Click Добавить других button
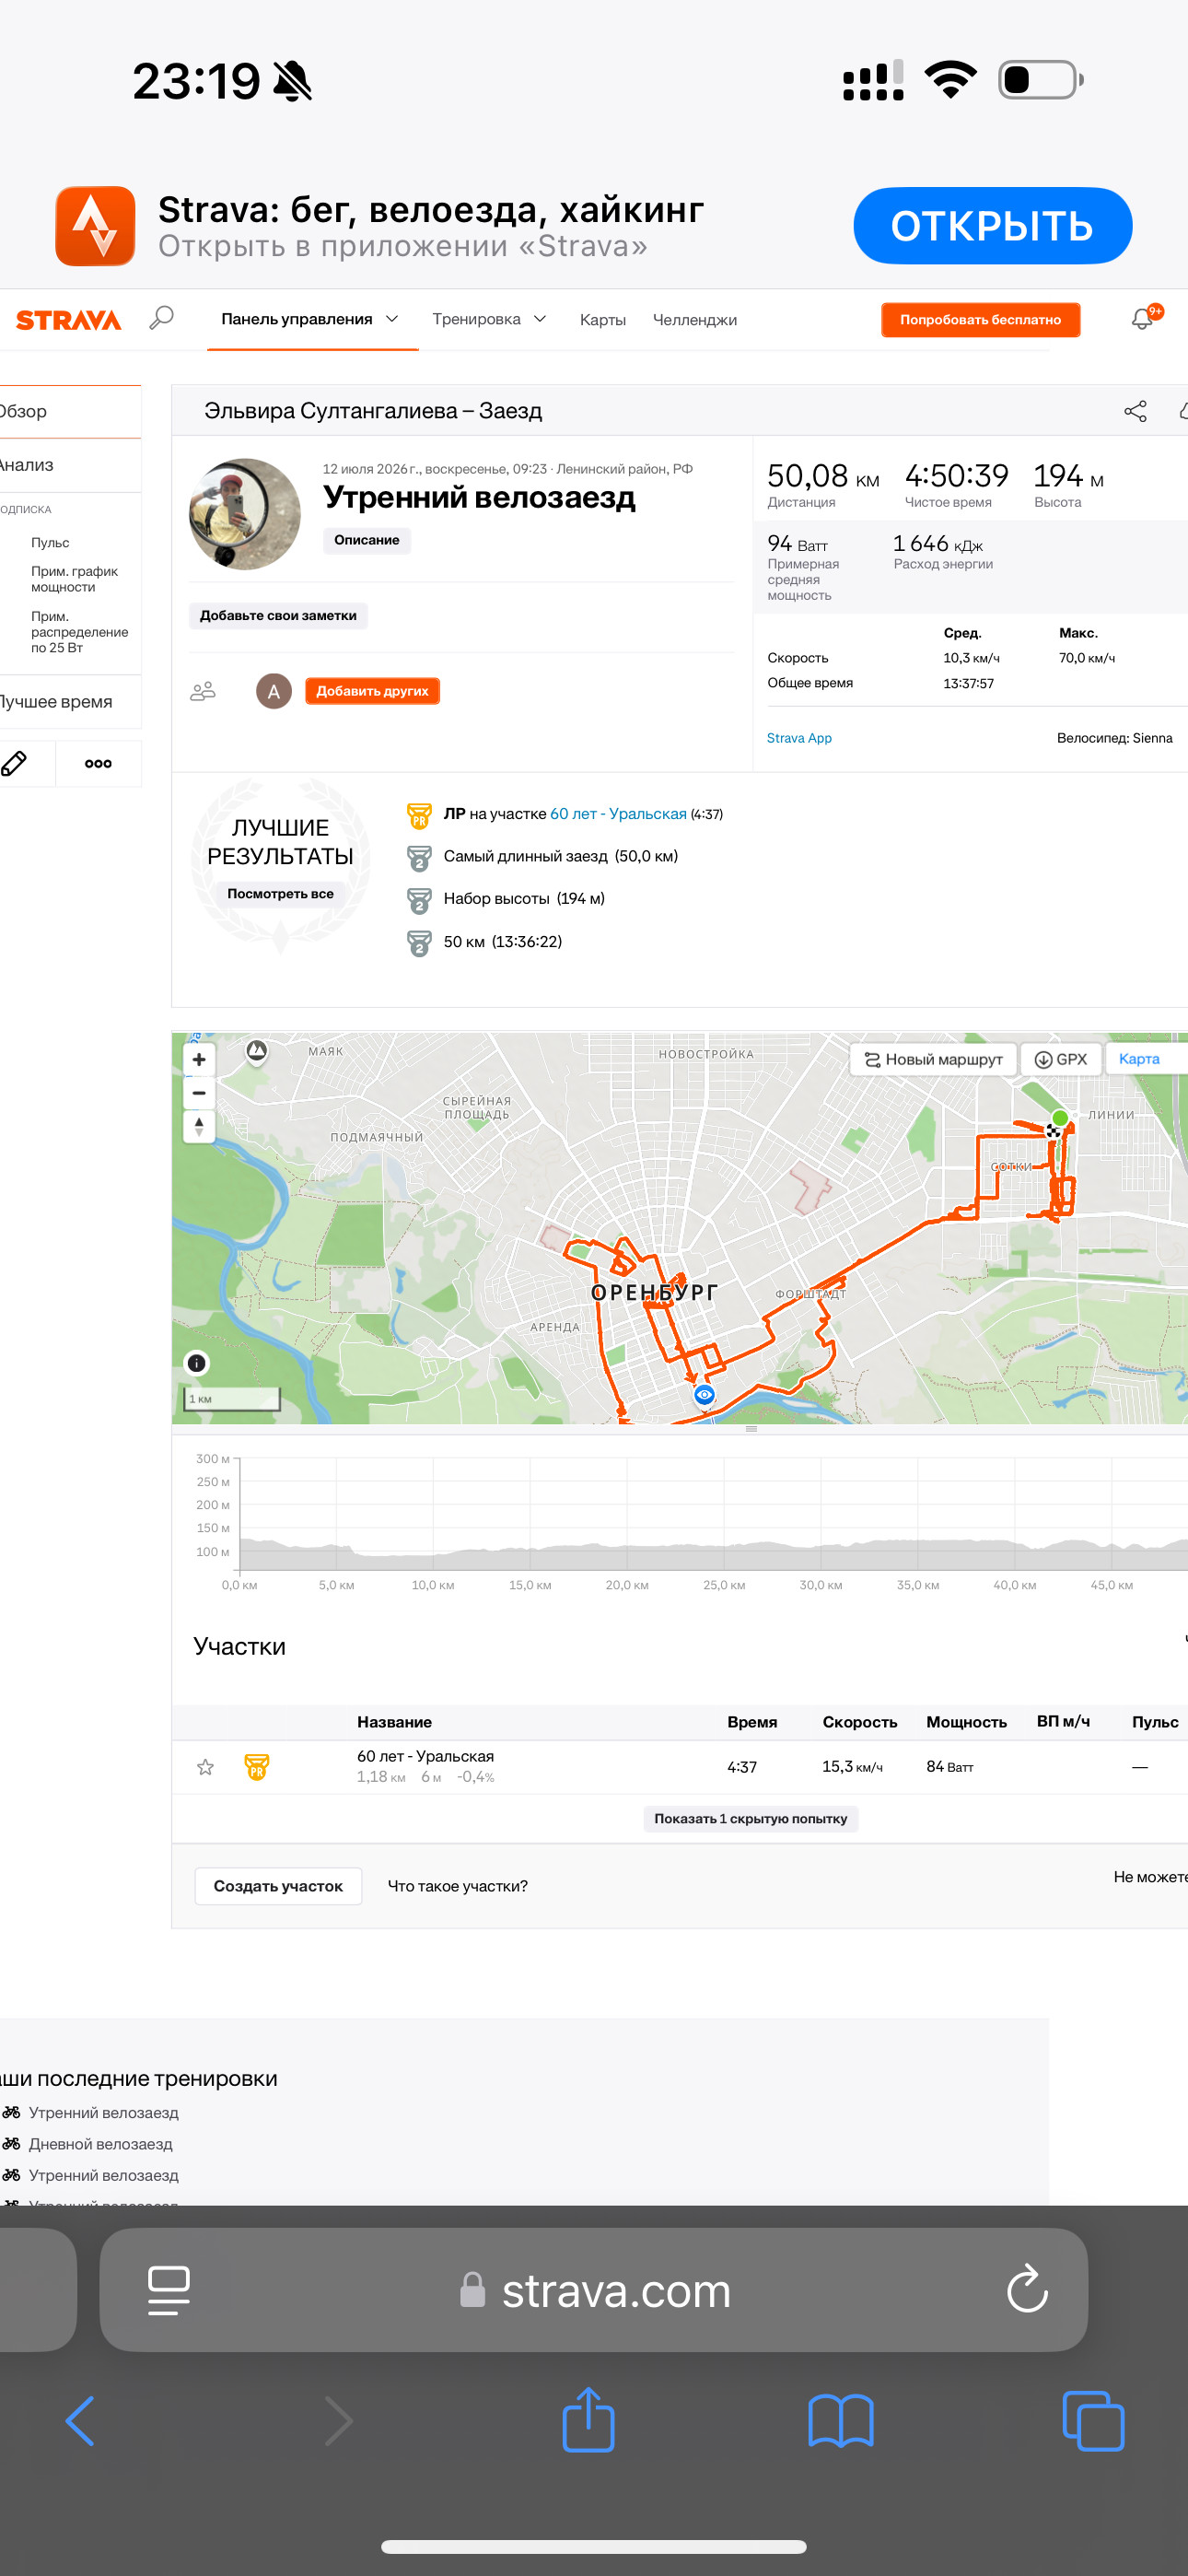This screenshot has height=2576, width=1188. click(372, 691)
